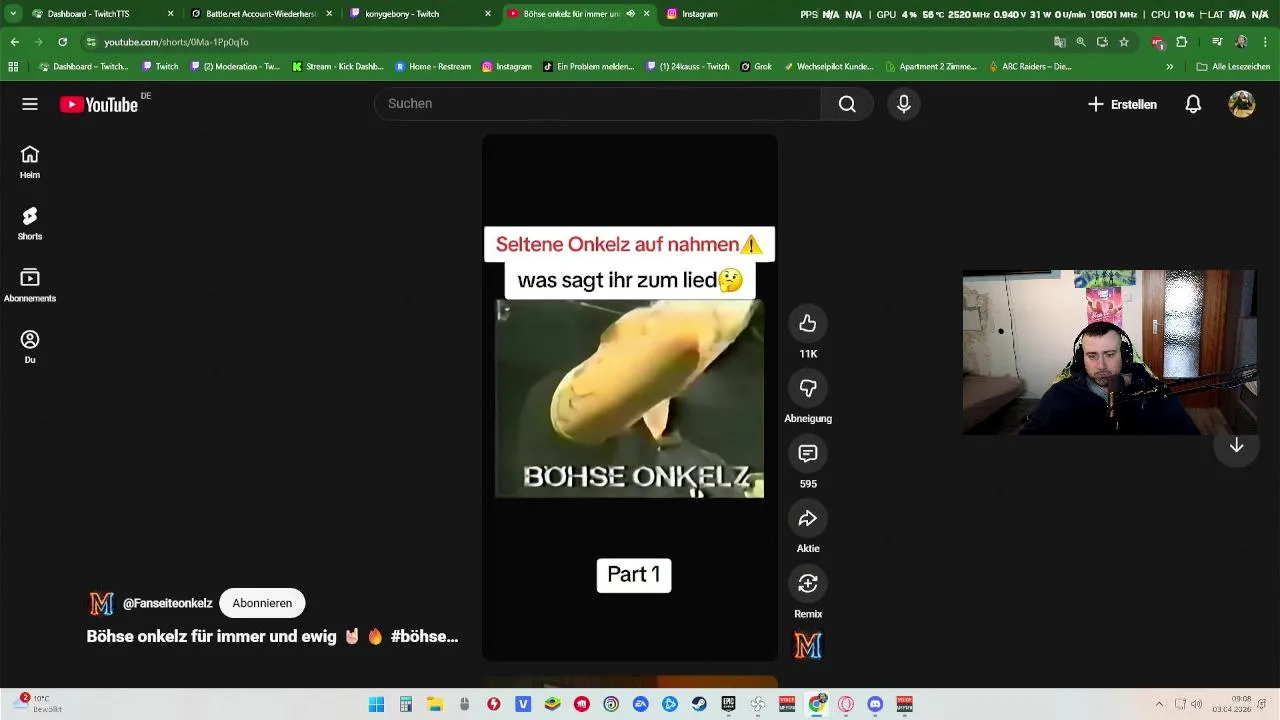
Task: Pause the short by clicking the video
Action: click(x=630, y=398)
